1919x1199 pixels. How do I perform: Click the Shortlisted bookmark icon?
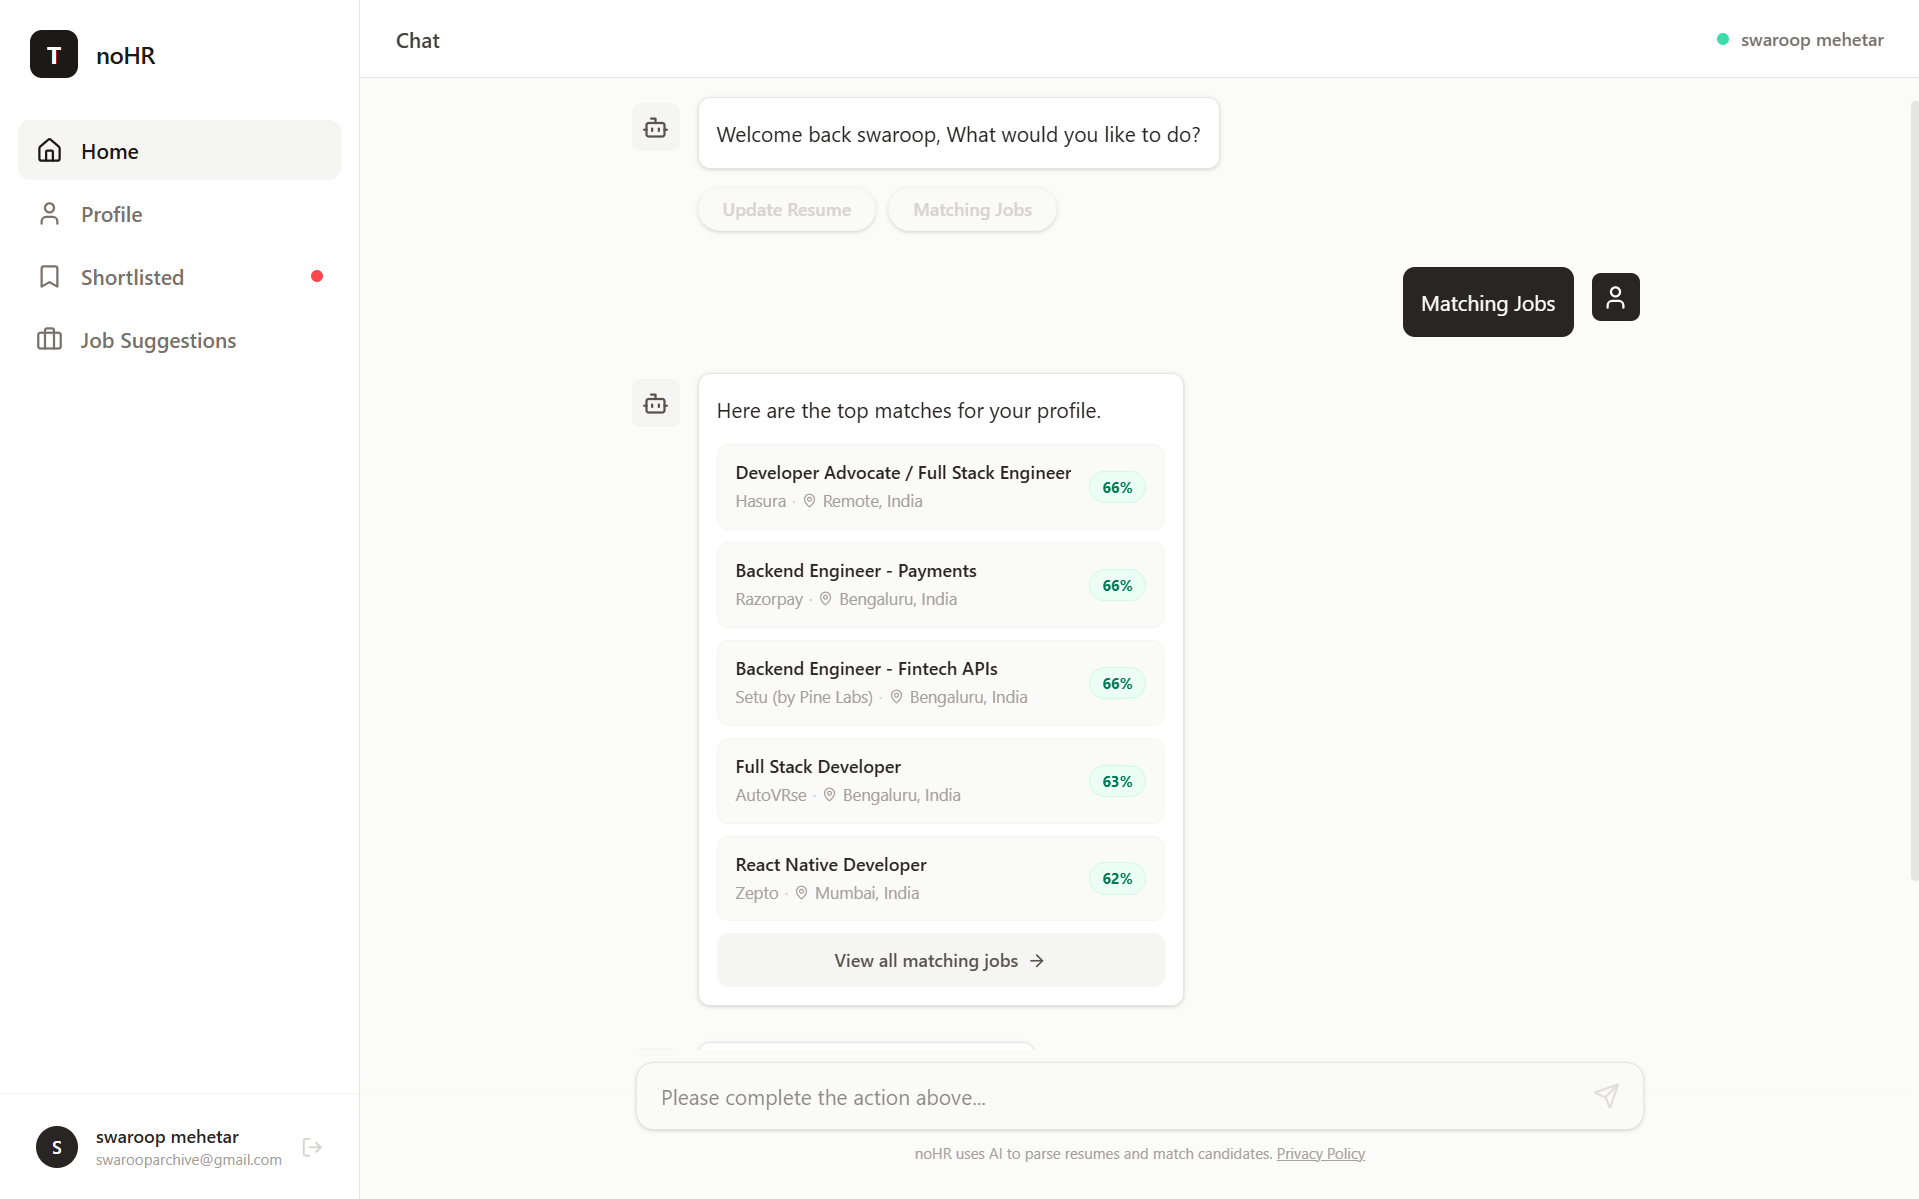50,276
